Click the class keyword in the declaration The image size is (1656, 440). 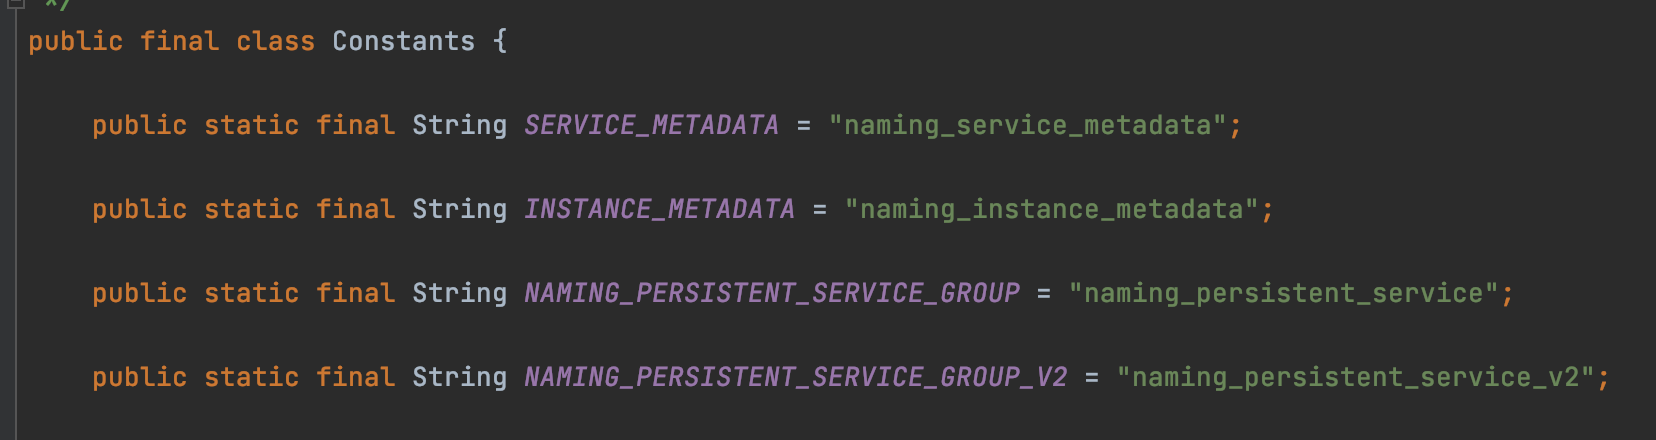(275, 41)
